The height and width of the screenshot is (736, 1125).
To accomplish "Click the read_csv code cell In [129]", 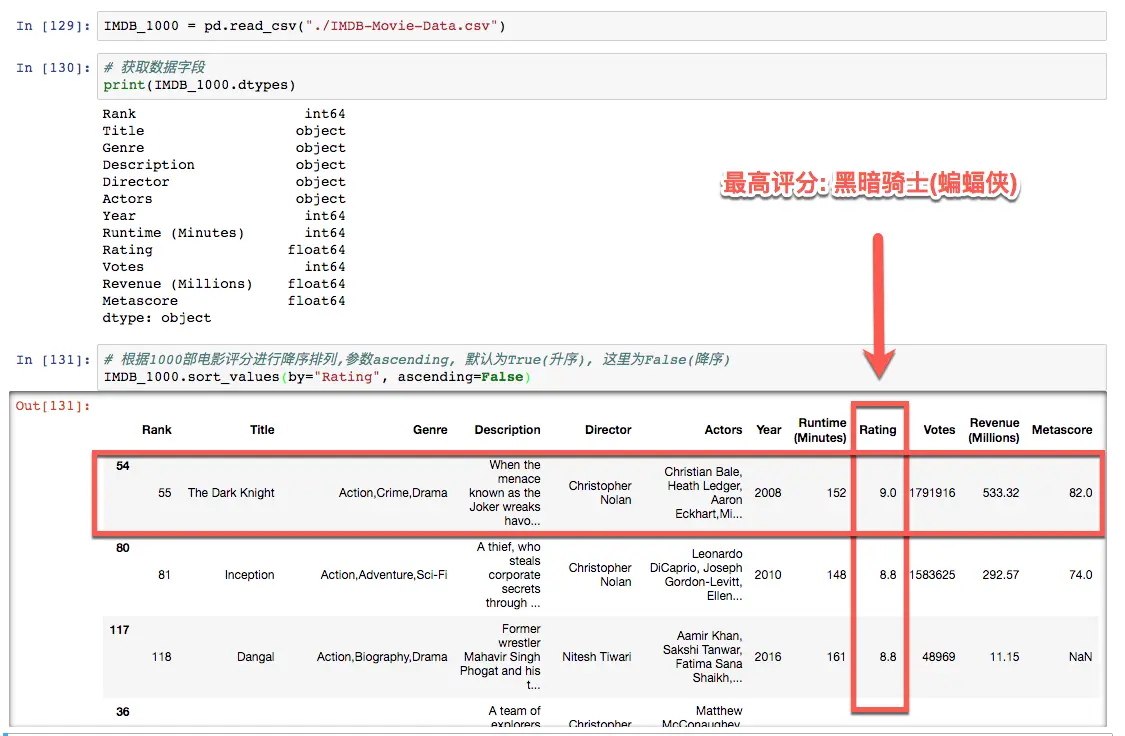I will [601, 26].
